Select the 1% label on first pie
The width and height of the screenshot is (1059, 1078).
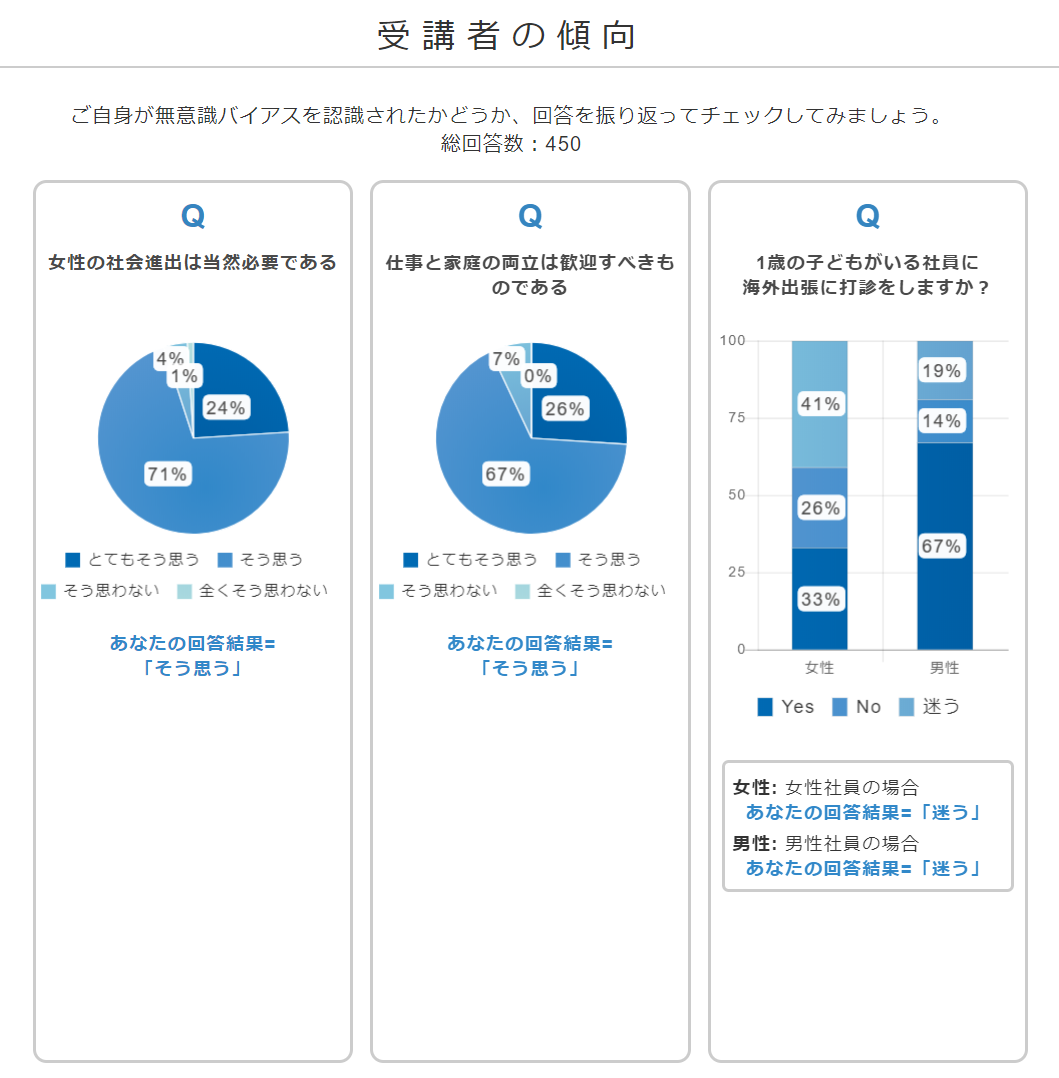[x=184, y=375]
